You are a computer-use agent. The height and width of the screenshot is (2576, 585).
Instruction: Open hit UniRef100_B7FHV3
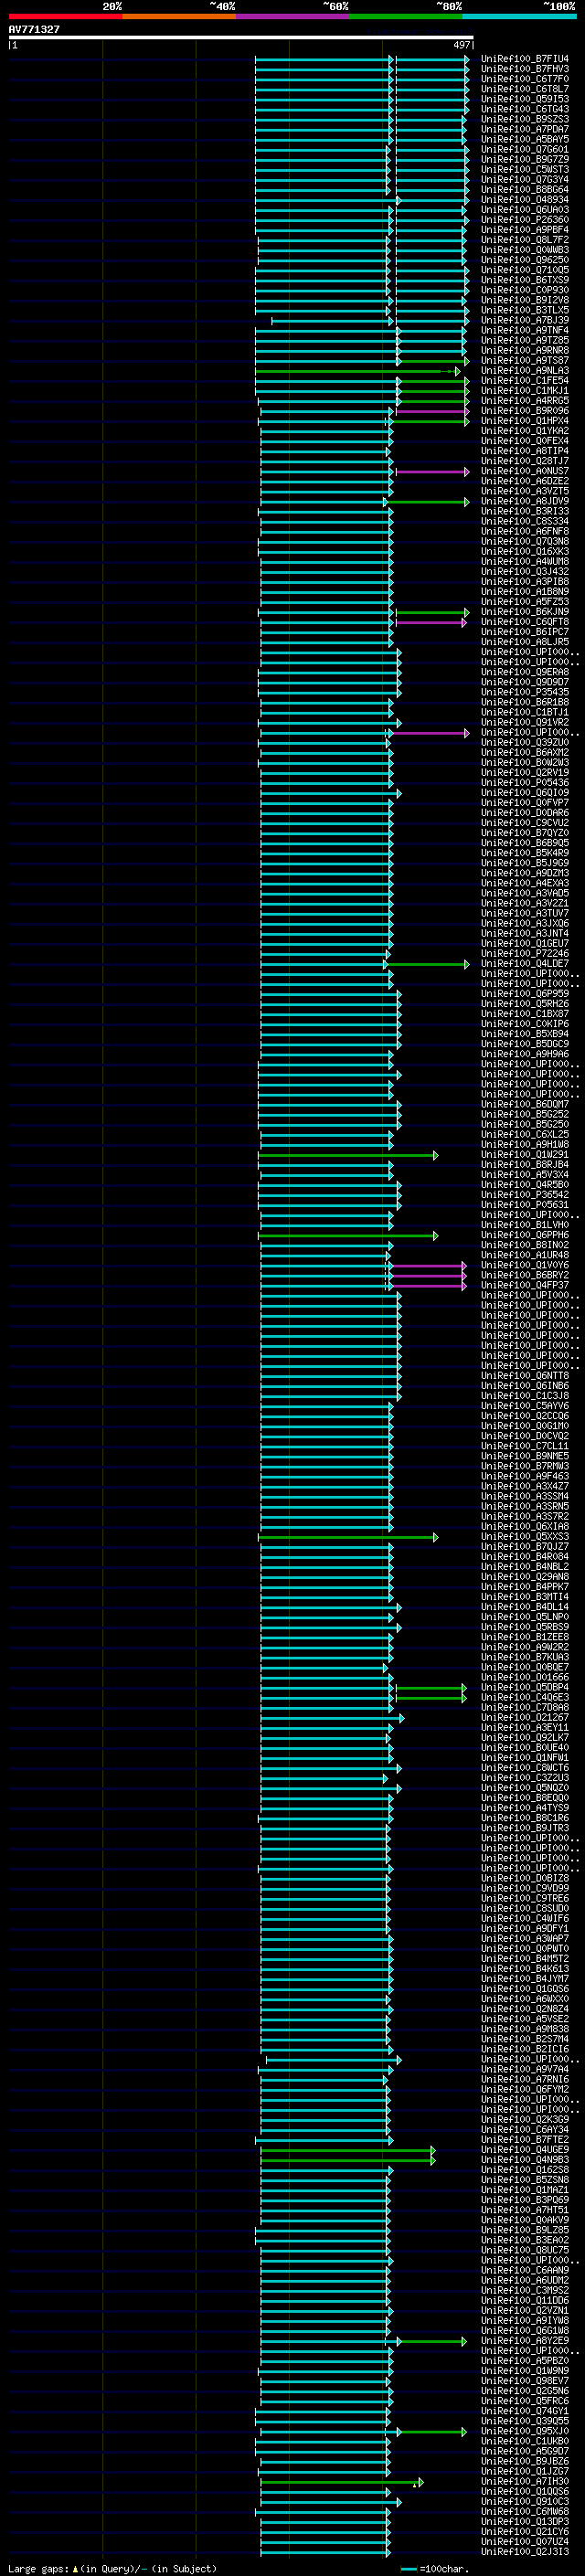point(525,69)
